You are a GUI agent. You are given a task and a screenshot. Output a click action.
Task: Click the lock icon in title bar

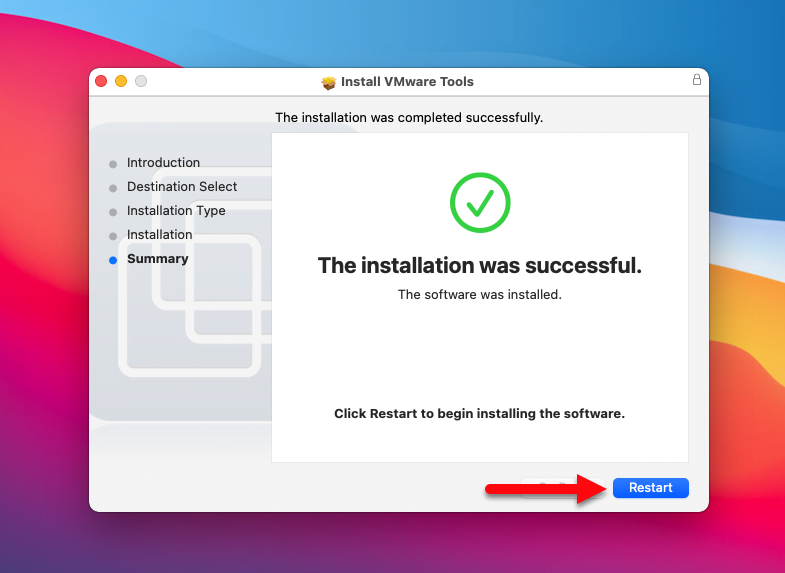click(x=696, y=80)
